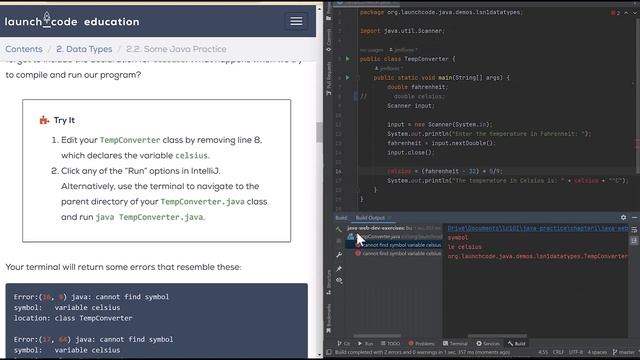Image resolution: width=640 pixels, height=360 pixels.
Task: Jump to next highlighted error arrow
Action: pos(635,13)
